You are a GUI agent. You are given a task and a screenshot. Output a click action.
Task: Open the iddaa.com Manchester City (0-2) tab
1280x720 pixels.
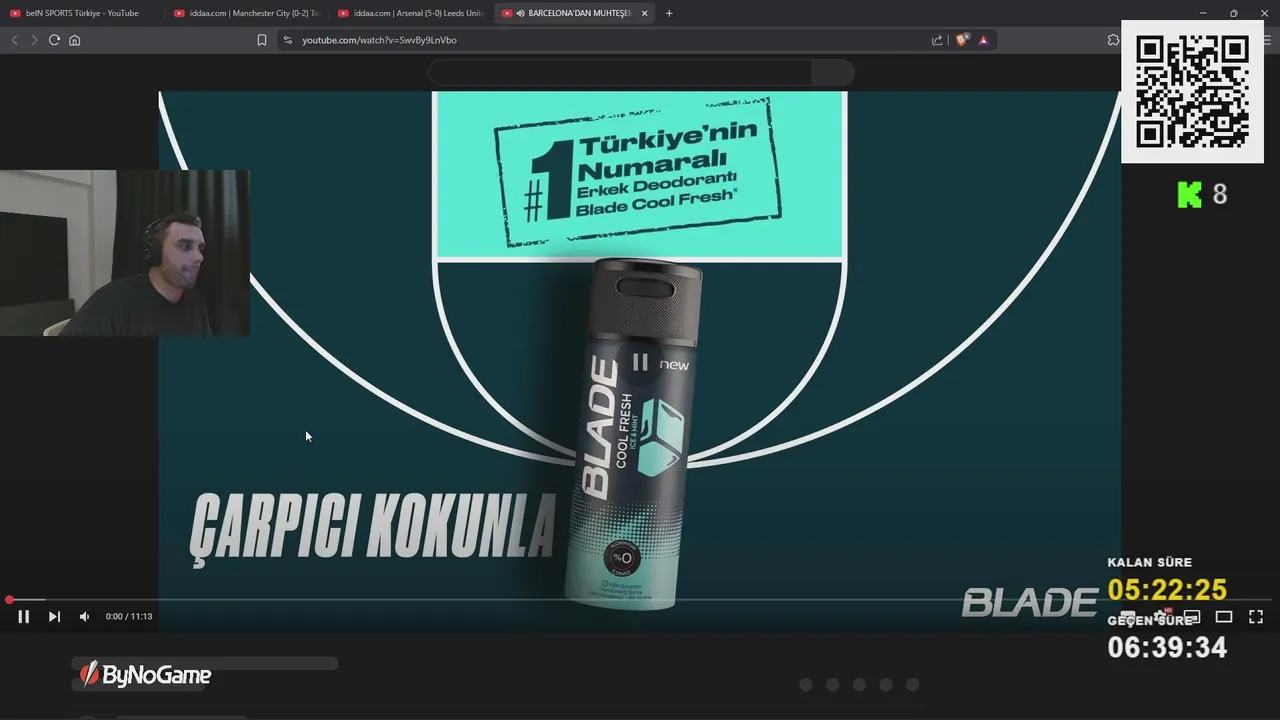coord(245,13)
